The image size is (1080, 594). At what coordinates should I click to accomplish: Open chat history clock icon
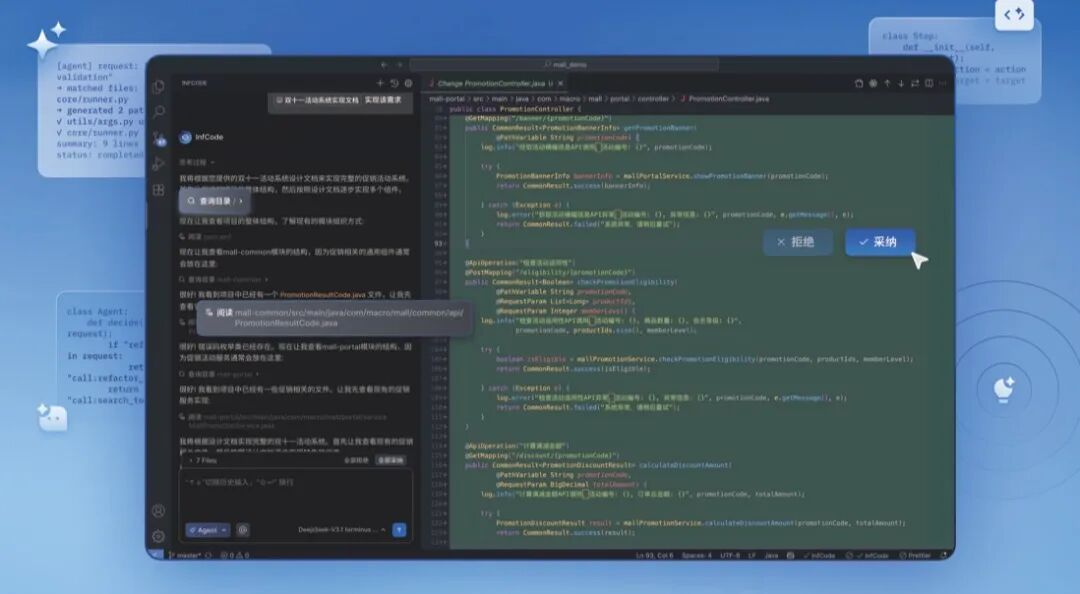pos(393,83)
